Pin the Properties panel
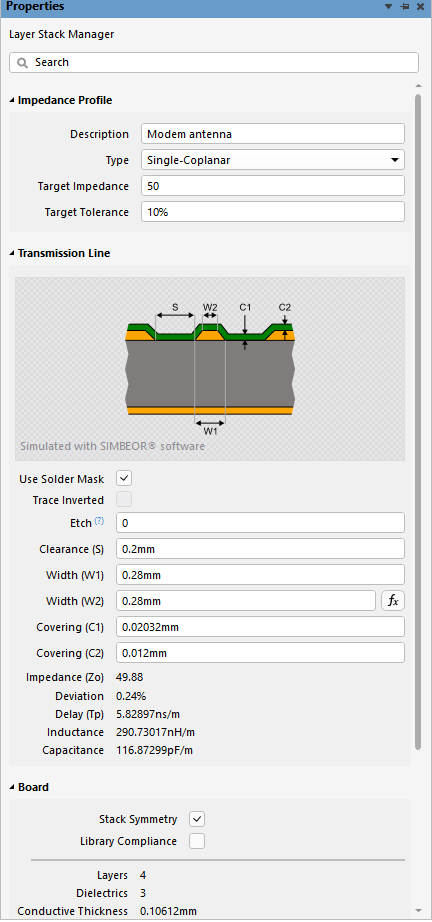This screenshot has height=922, width=432. point(404,6)
